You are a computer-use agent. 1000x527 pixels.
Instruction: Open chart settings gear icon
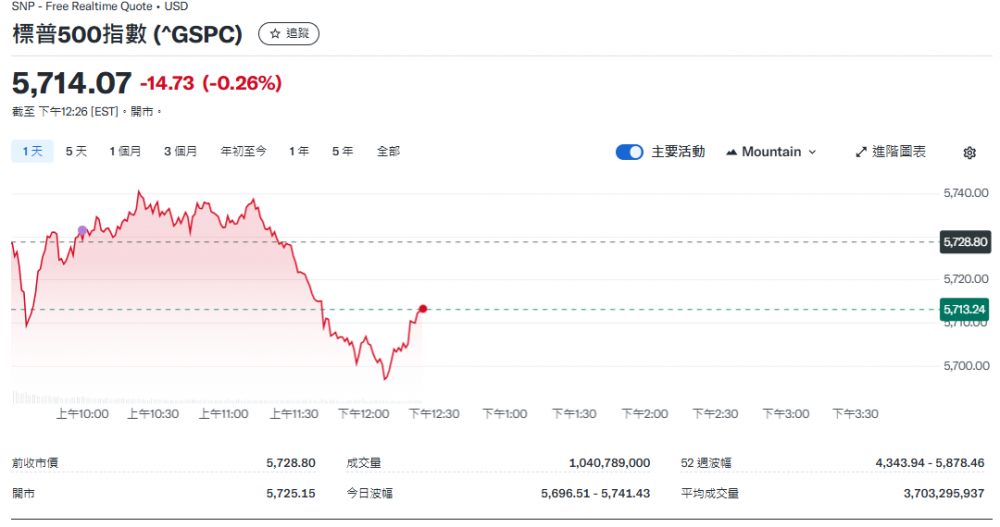[969, 153]
